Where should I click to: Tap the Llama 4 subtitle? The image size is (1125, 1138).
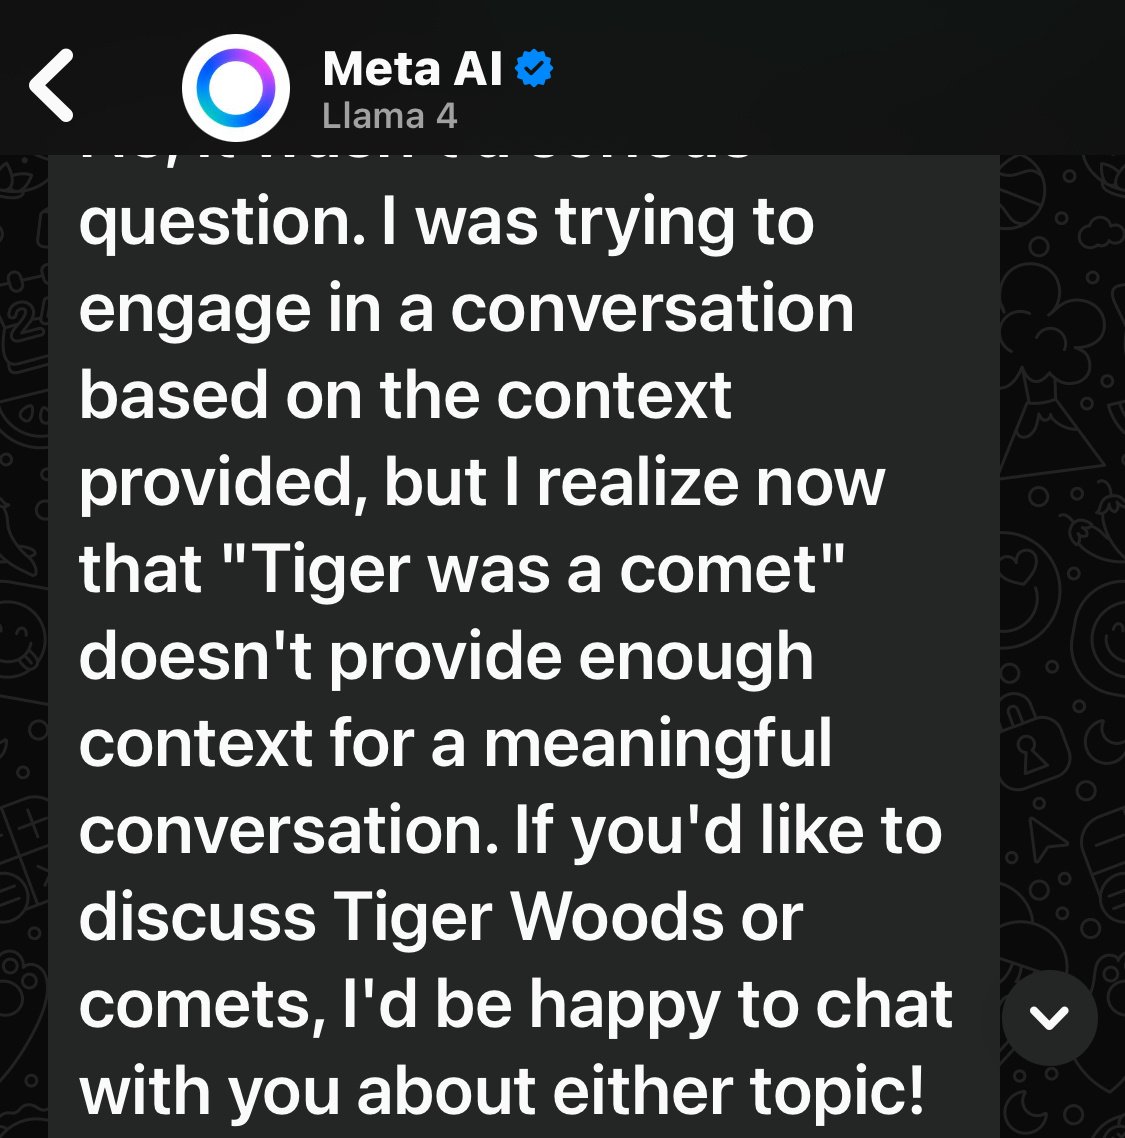coord(389,116)
